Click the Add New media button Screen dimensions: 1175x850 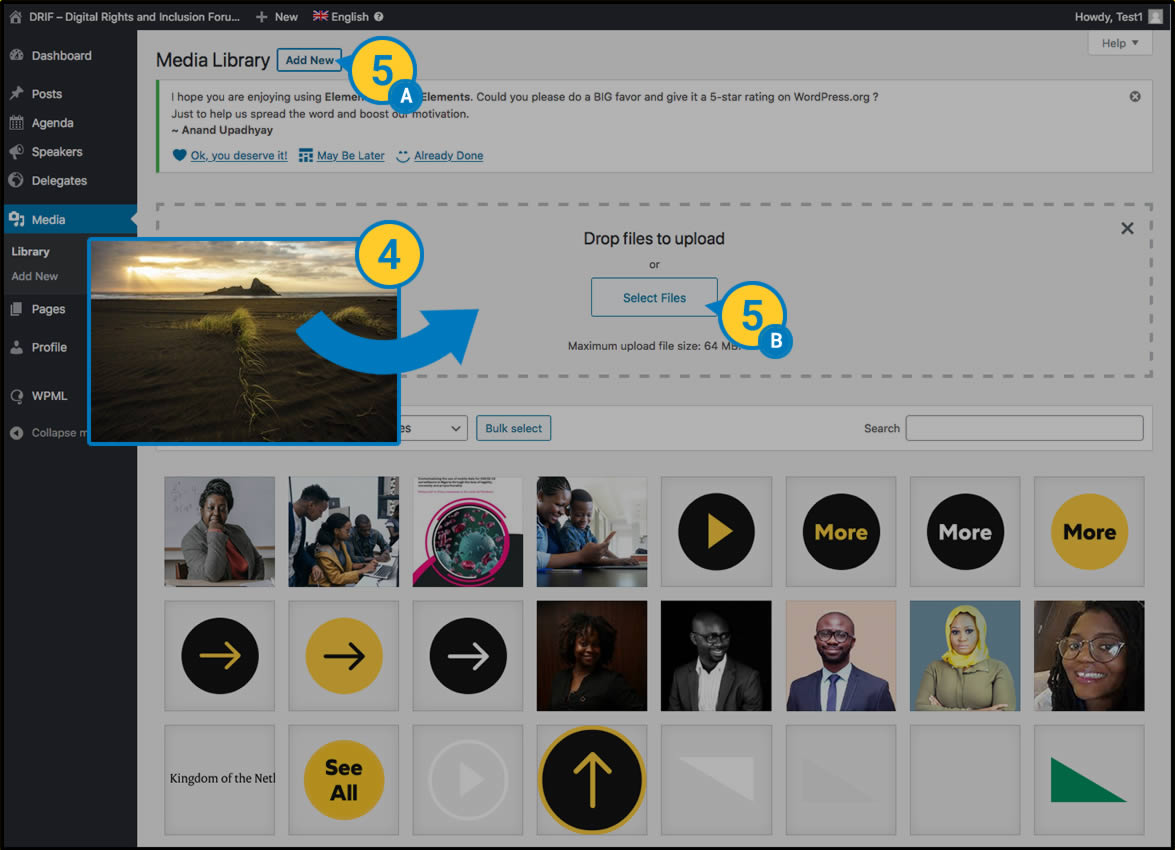[309, 60]
